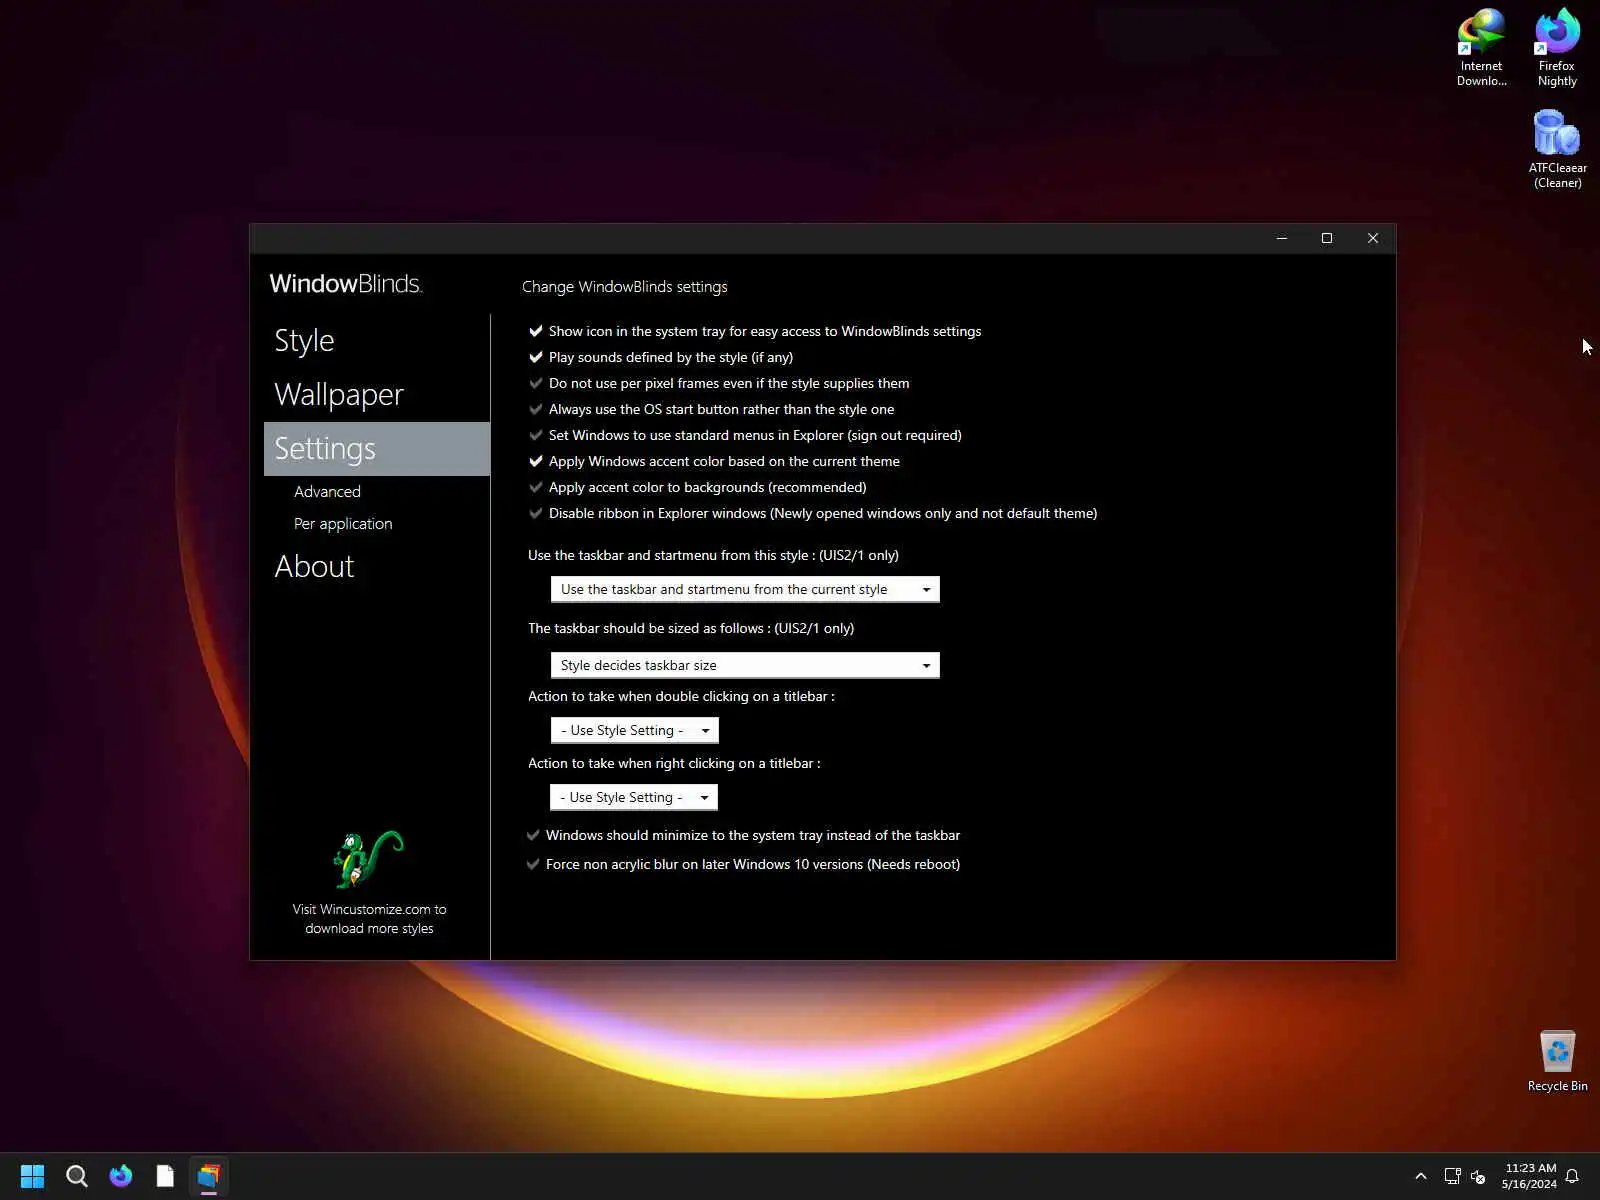Open the double clicking titlebar action dropdown
The height and width of the screenshot is (1200, 1600).
[634, 730]
